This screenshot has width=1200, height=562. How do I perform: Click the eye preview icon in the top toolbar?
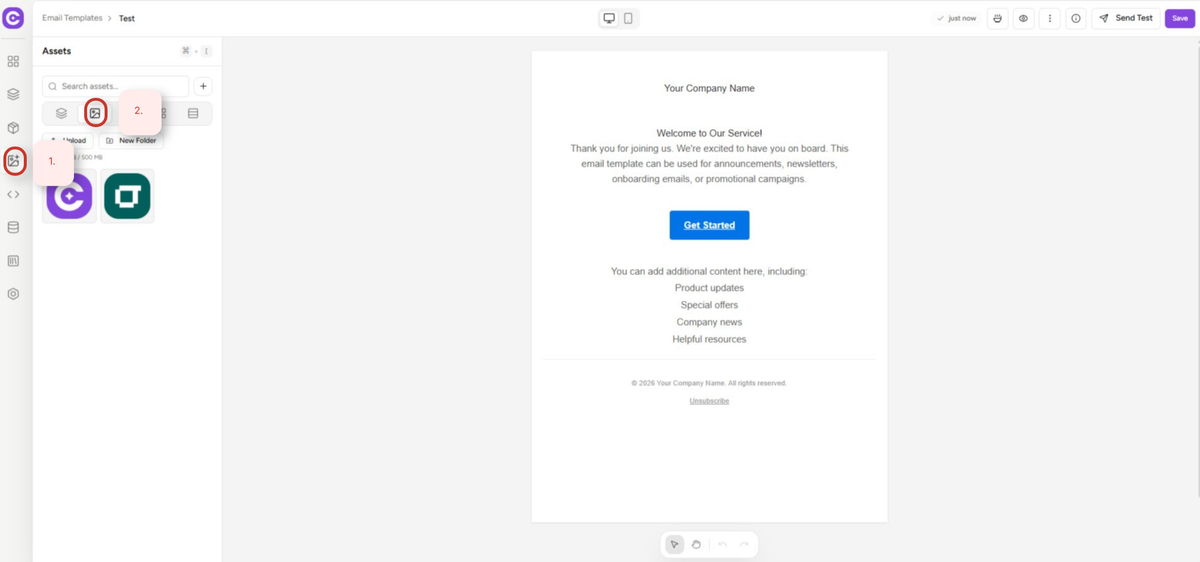coord(1023,18)
